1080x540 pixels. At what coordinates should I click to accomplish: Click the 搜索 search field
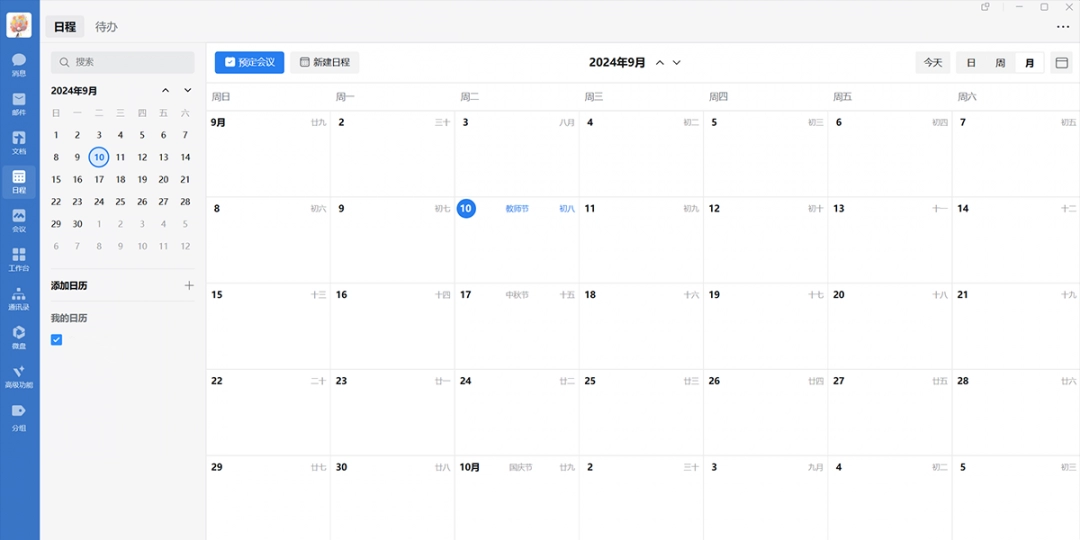tap(123, 62)
